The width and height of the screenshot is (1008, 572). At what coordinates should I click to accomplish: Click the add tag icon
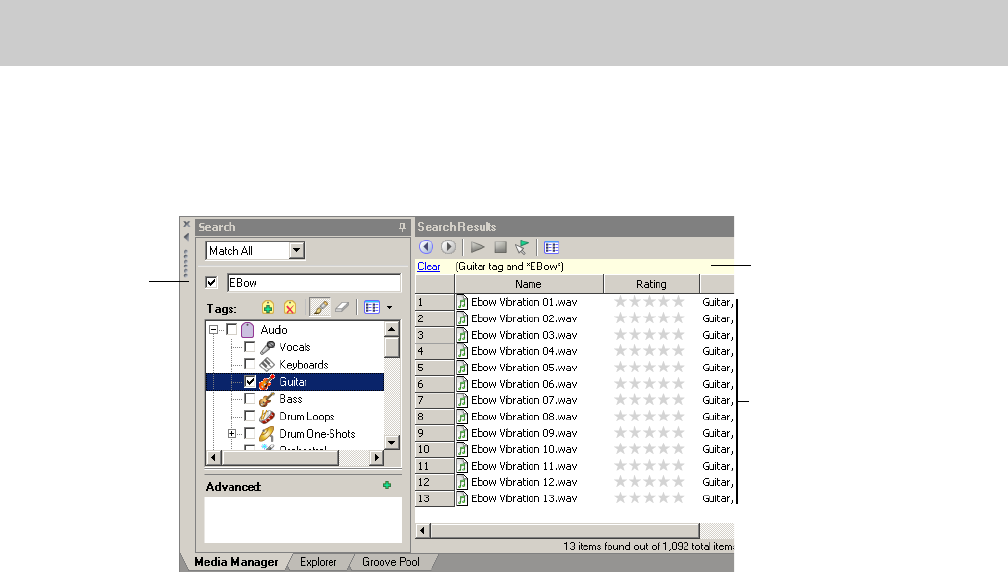(x=267, y=307)
